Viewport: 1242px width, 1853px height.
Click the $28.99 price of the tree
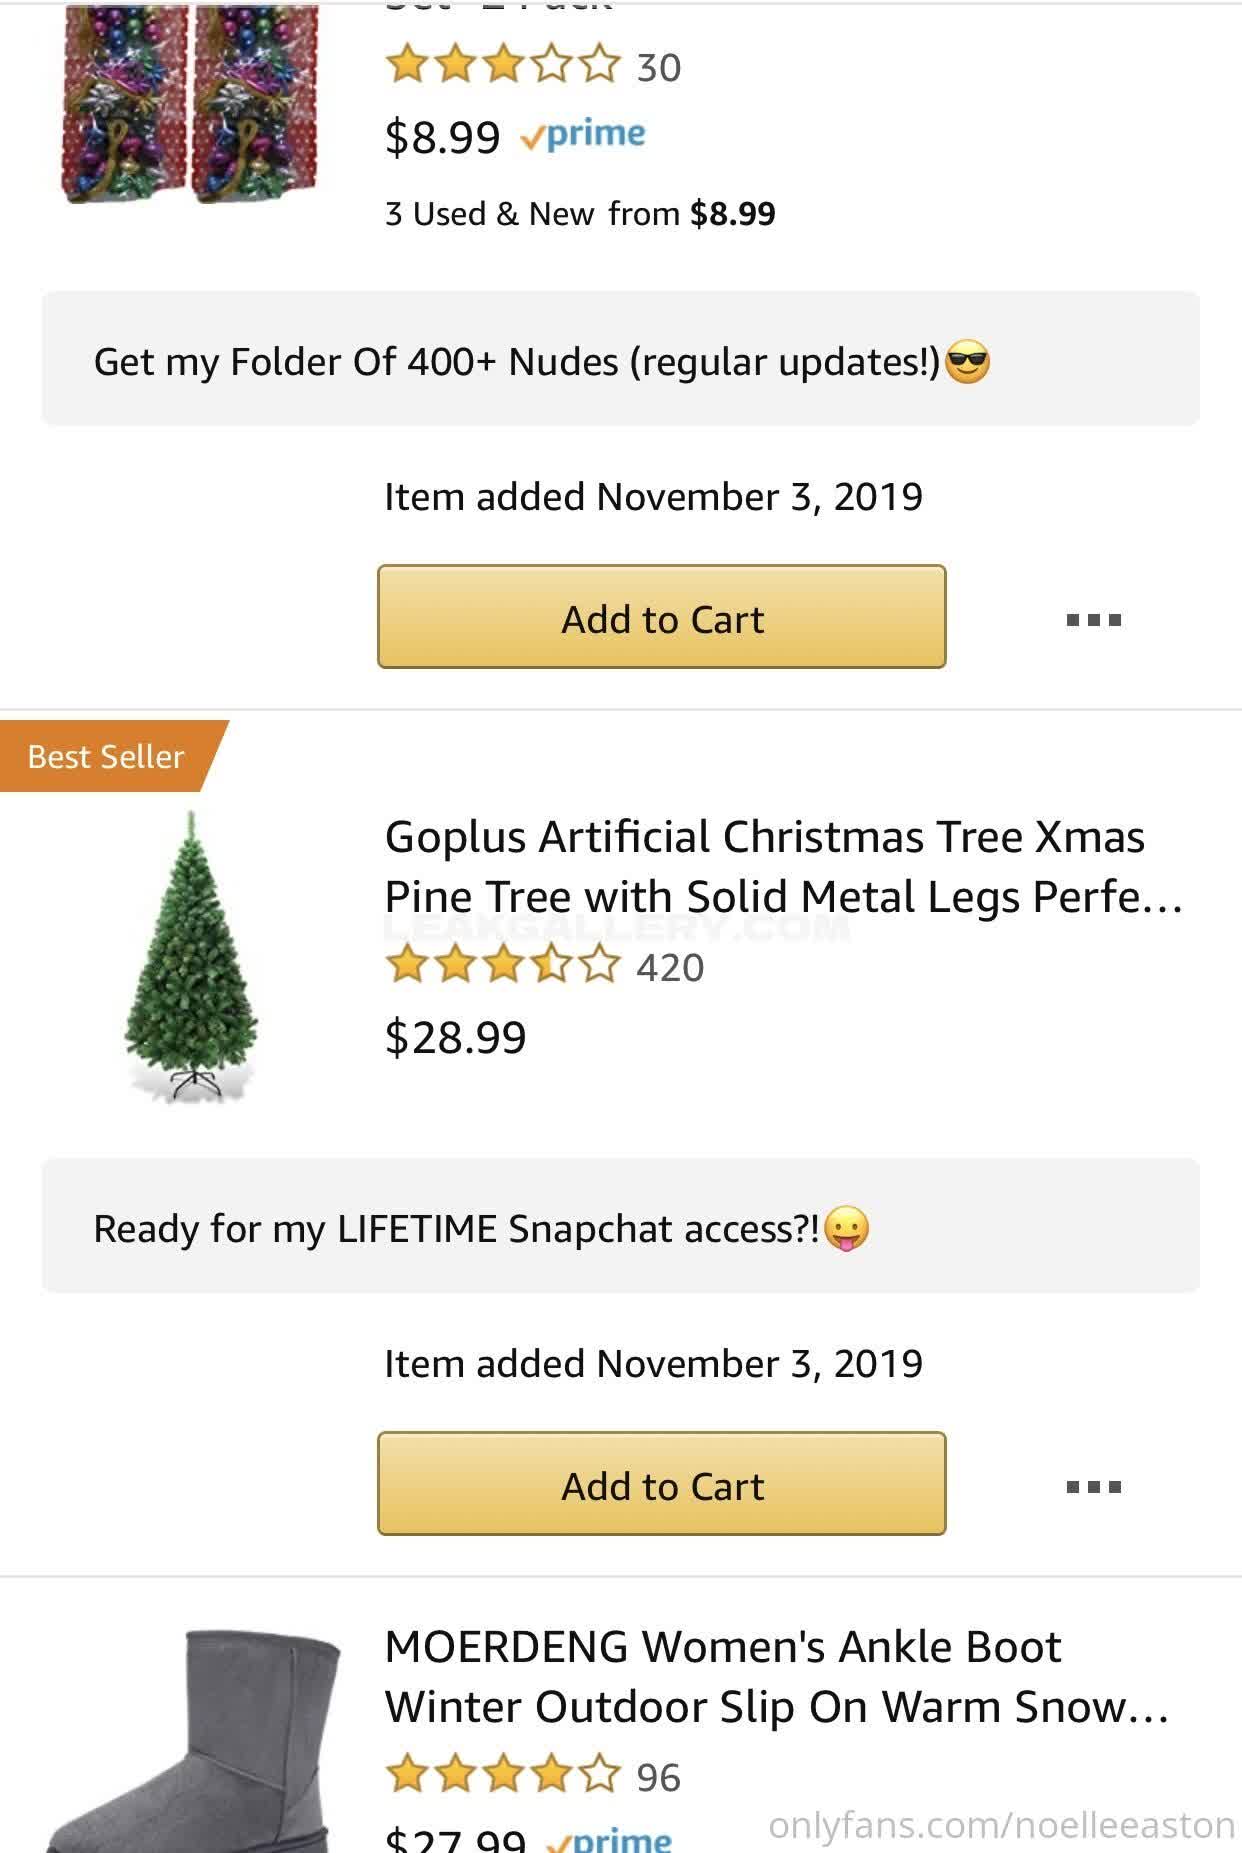pyautogui.click(x=455, y=1037)
